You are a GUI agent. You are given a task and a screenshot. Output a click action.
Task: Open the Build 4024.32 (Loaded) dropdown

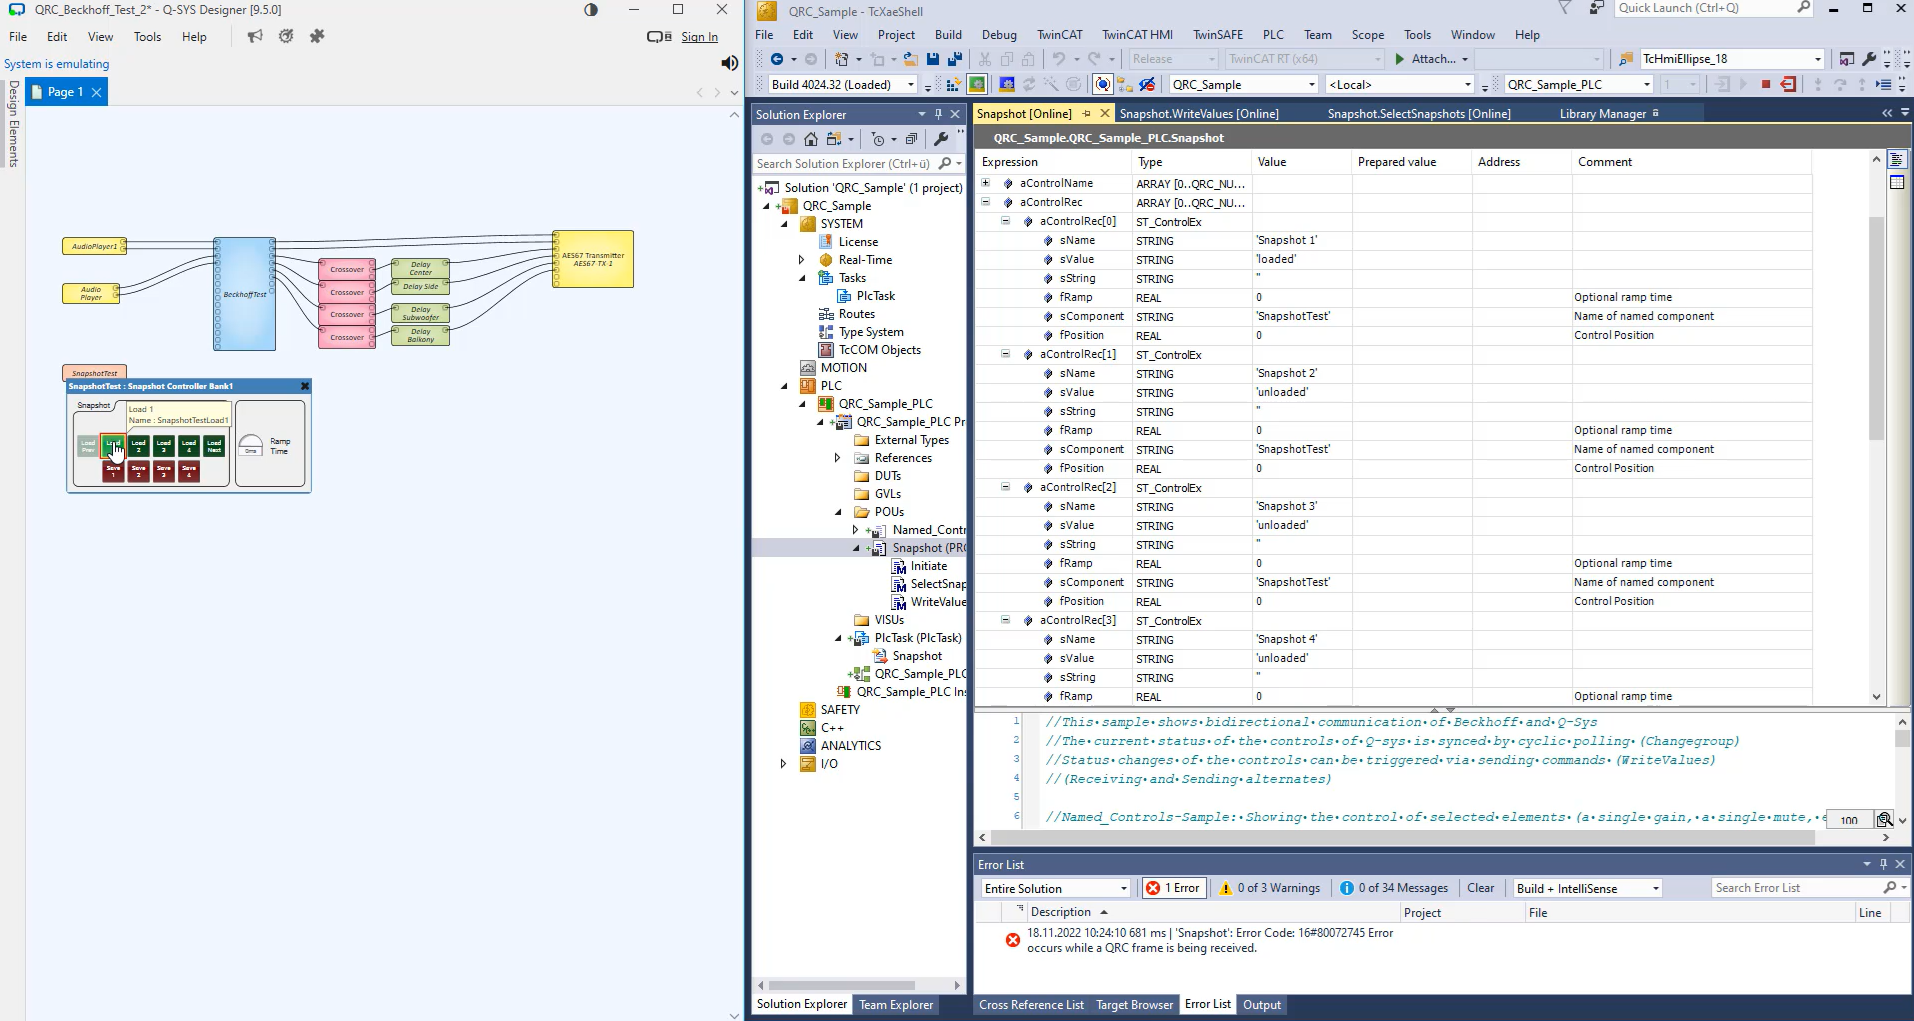coord(843,85)
